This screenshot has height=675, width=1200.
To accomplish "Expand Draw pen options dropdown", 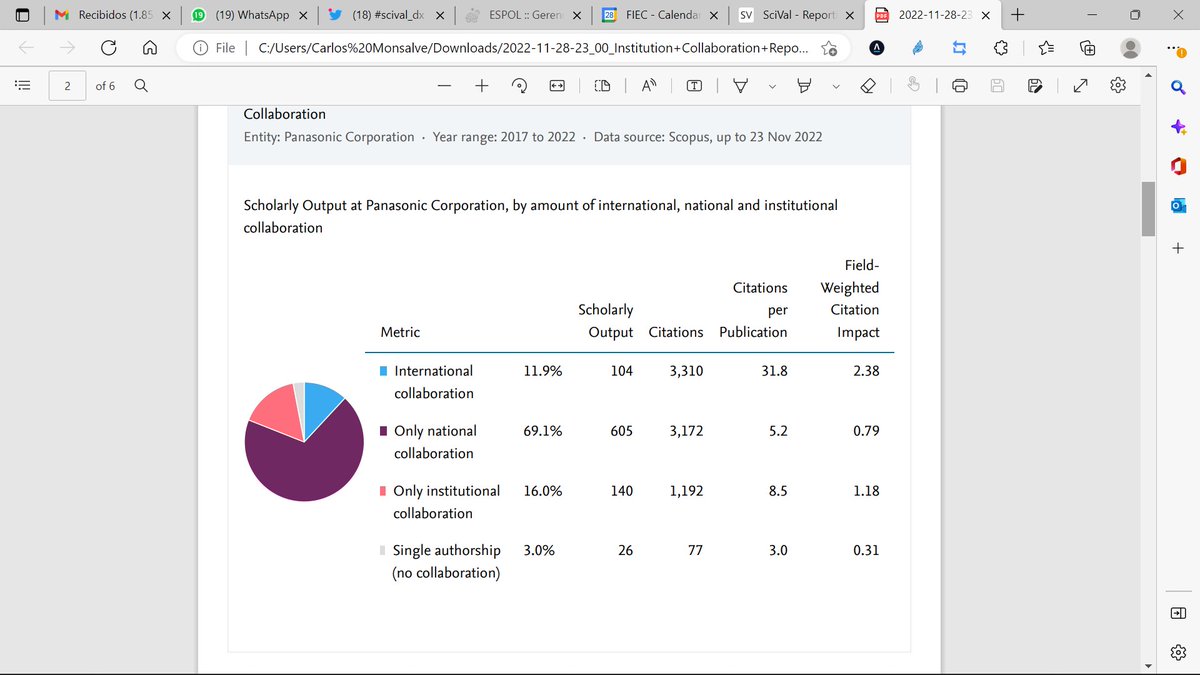I will tap(772, 86).
